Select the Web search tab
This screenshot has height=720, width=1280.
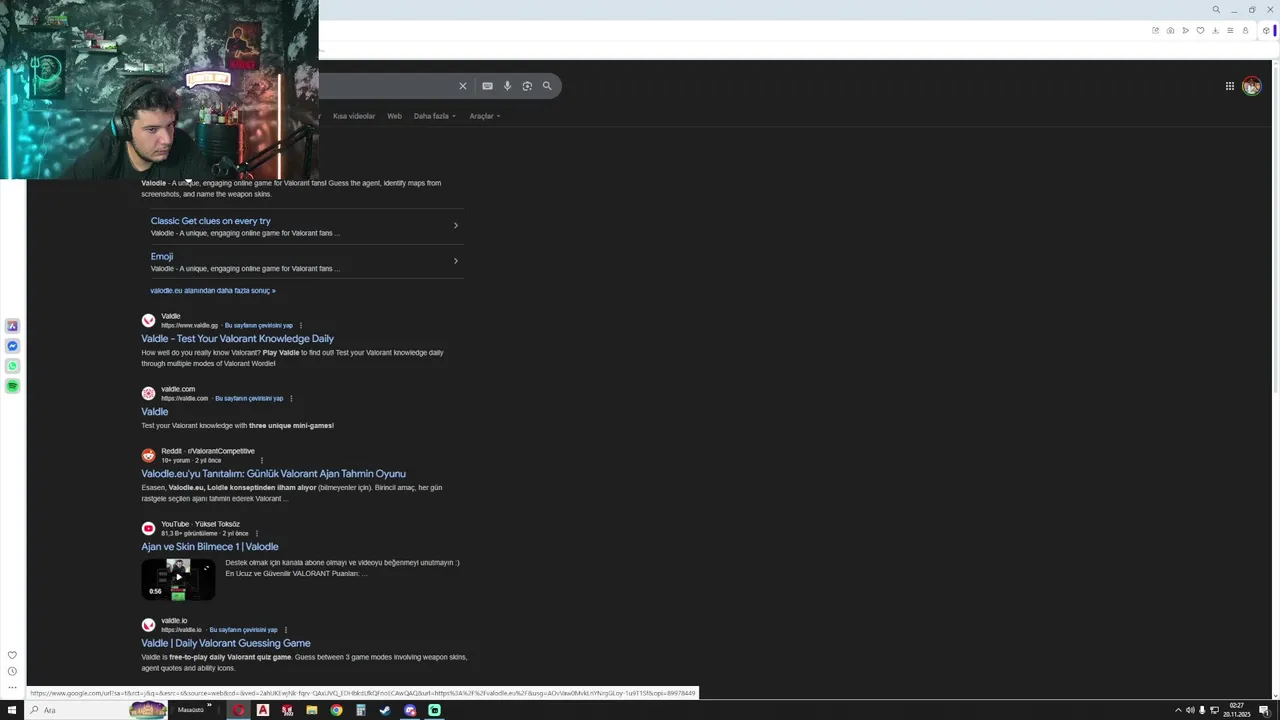tap(394, 116)
